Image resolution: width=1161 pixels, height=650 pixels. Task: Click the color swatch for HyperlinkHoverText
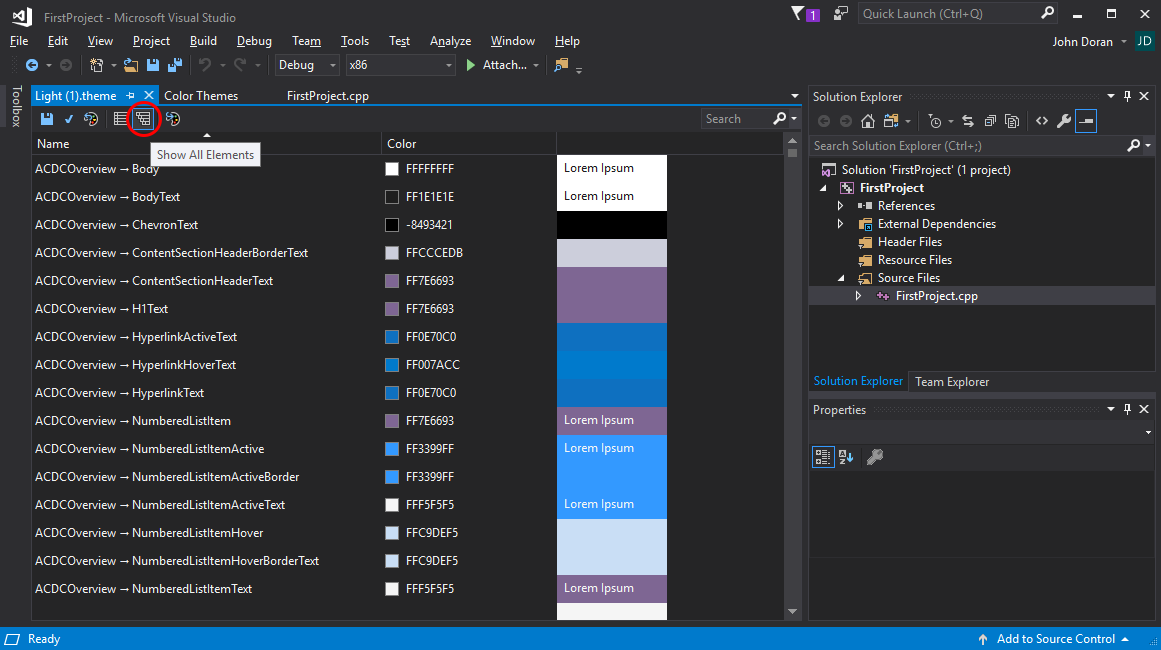point(392,365)
